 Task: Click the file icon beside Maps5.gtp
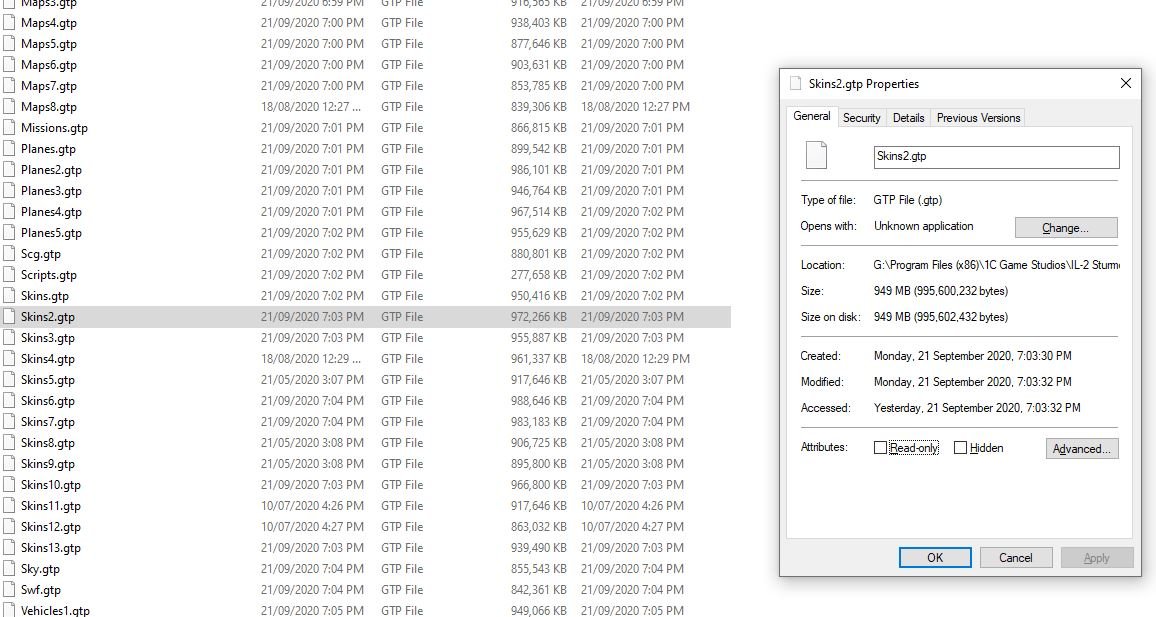point(9,43)
